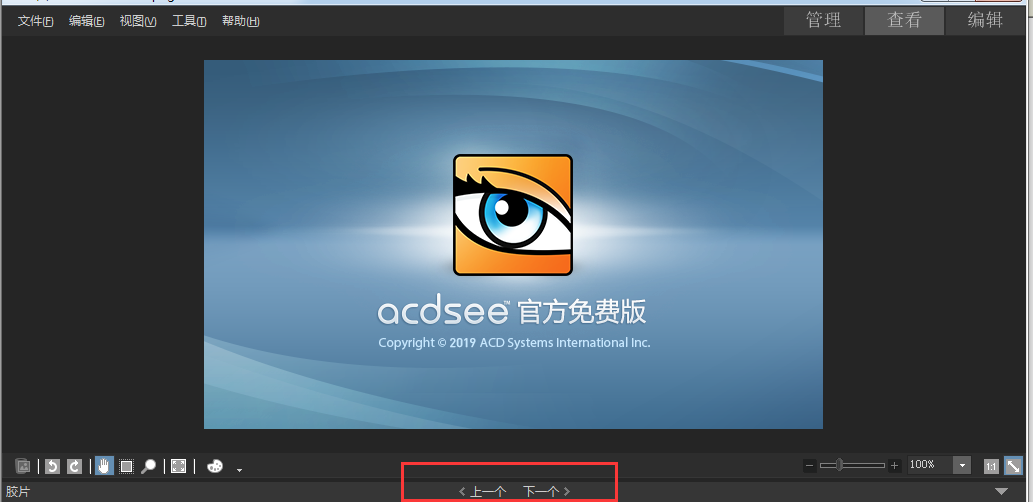Toggle the fit image diagonal-arrow button
1033x502 pixels.
(1013, 466)
